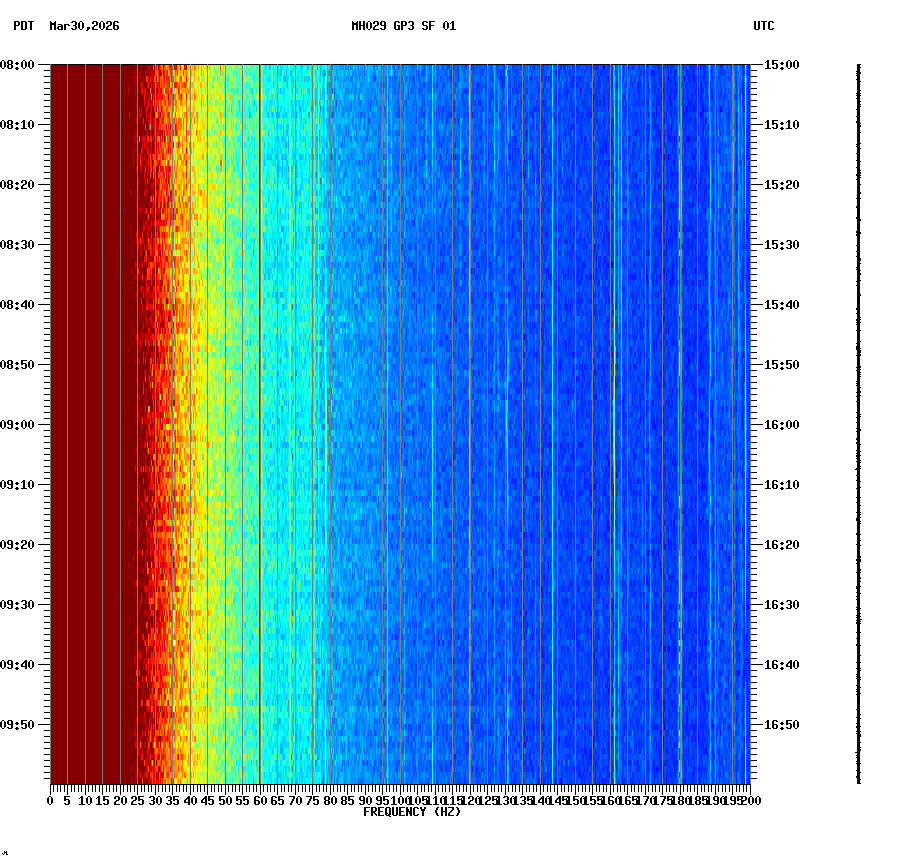Select the 0 Hz frequency tick label
The width and height of the screenshot is (902, 864).
tap(47, 800)
